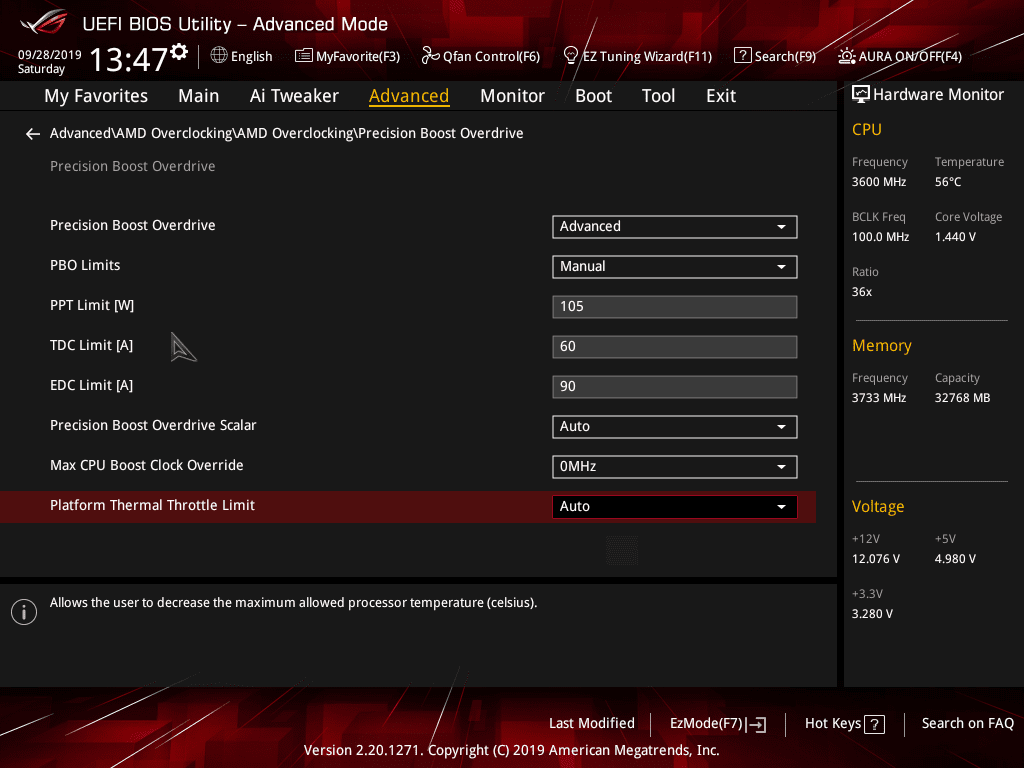Click CPU temperature 56°C value

click(x=948, y=182)
